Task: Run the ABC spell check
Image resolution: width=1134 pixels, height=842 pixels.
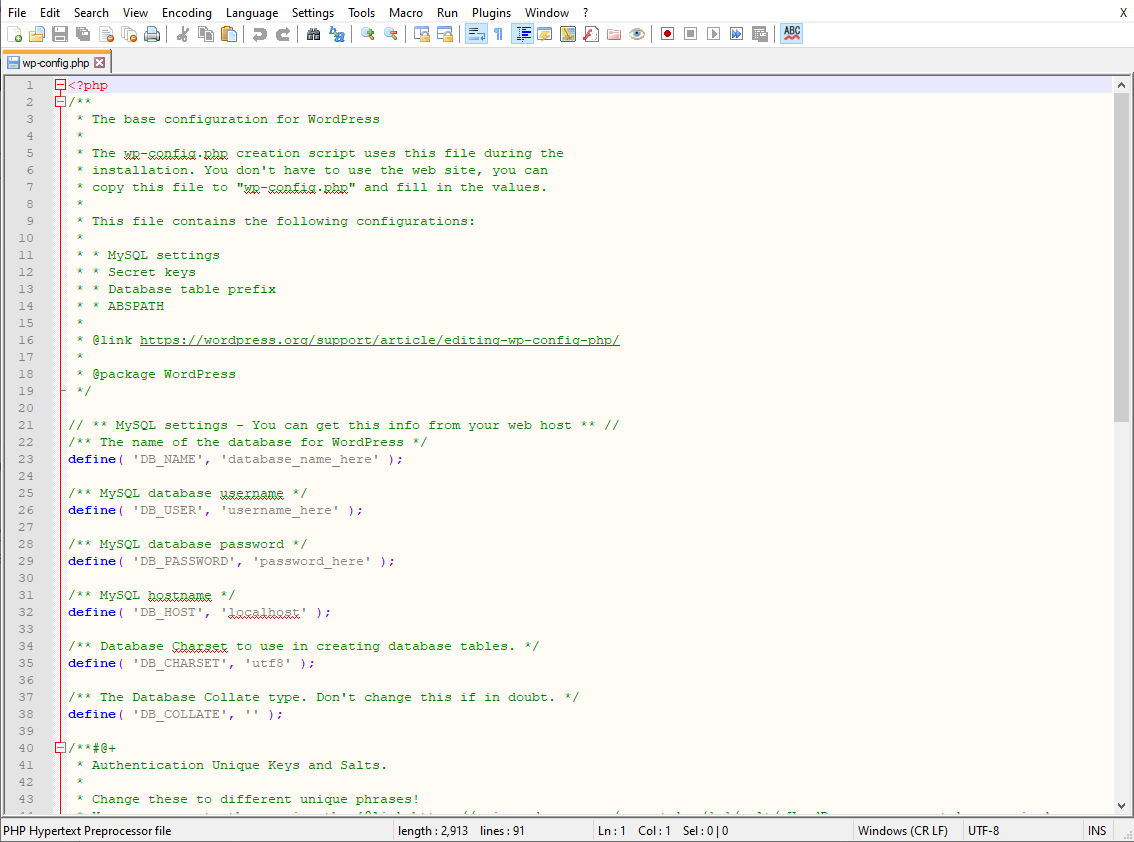Action: tap(791, 33)
